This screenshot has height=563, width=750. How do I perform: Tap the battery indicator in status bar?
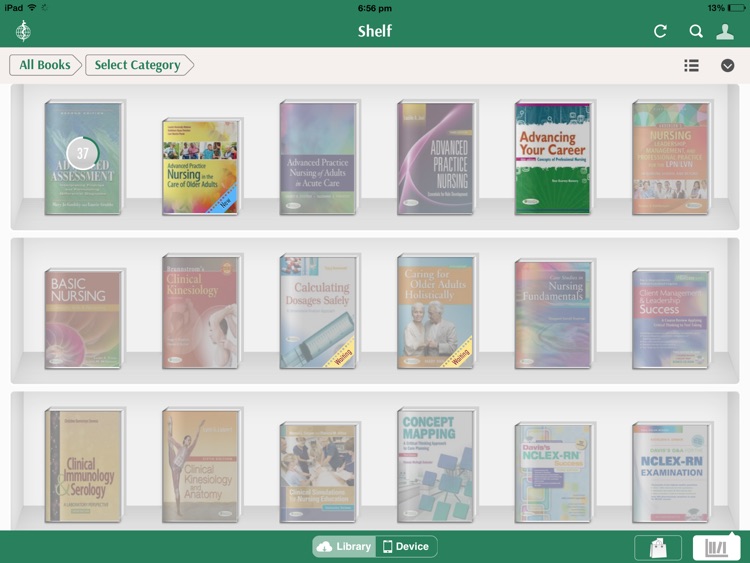click(x=736, y=8)
